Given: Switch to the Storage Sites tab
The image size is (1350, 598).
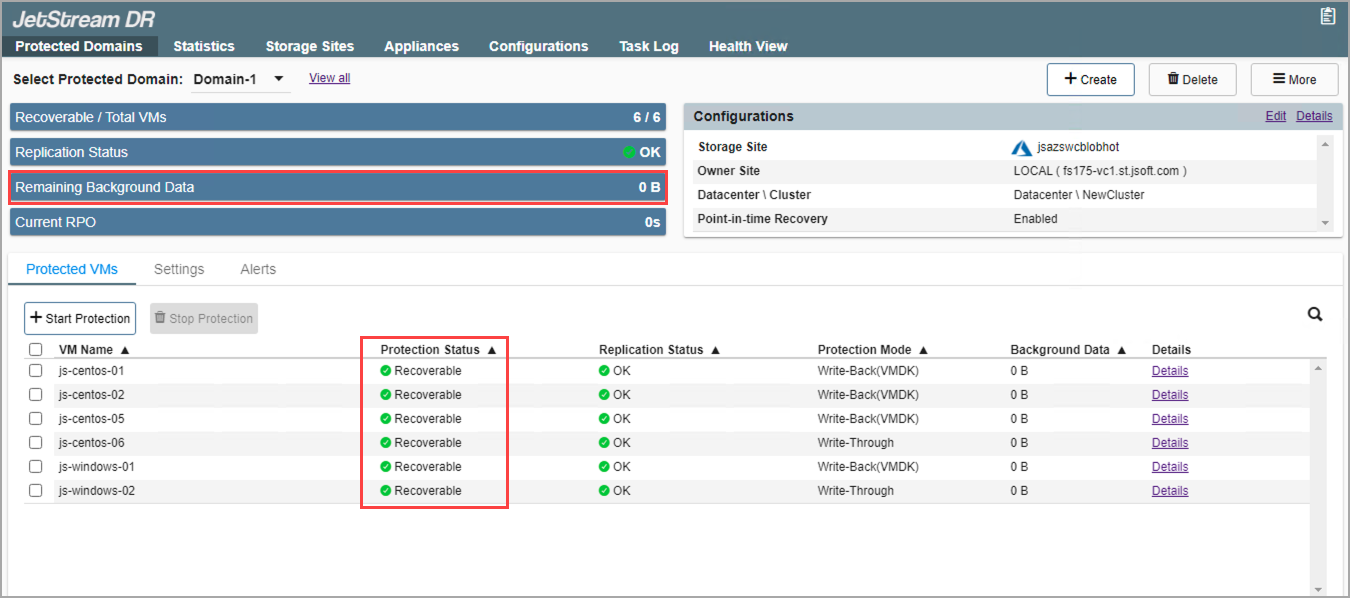Looking at the screenshot, I should tap(309, 46).
